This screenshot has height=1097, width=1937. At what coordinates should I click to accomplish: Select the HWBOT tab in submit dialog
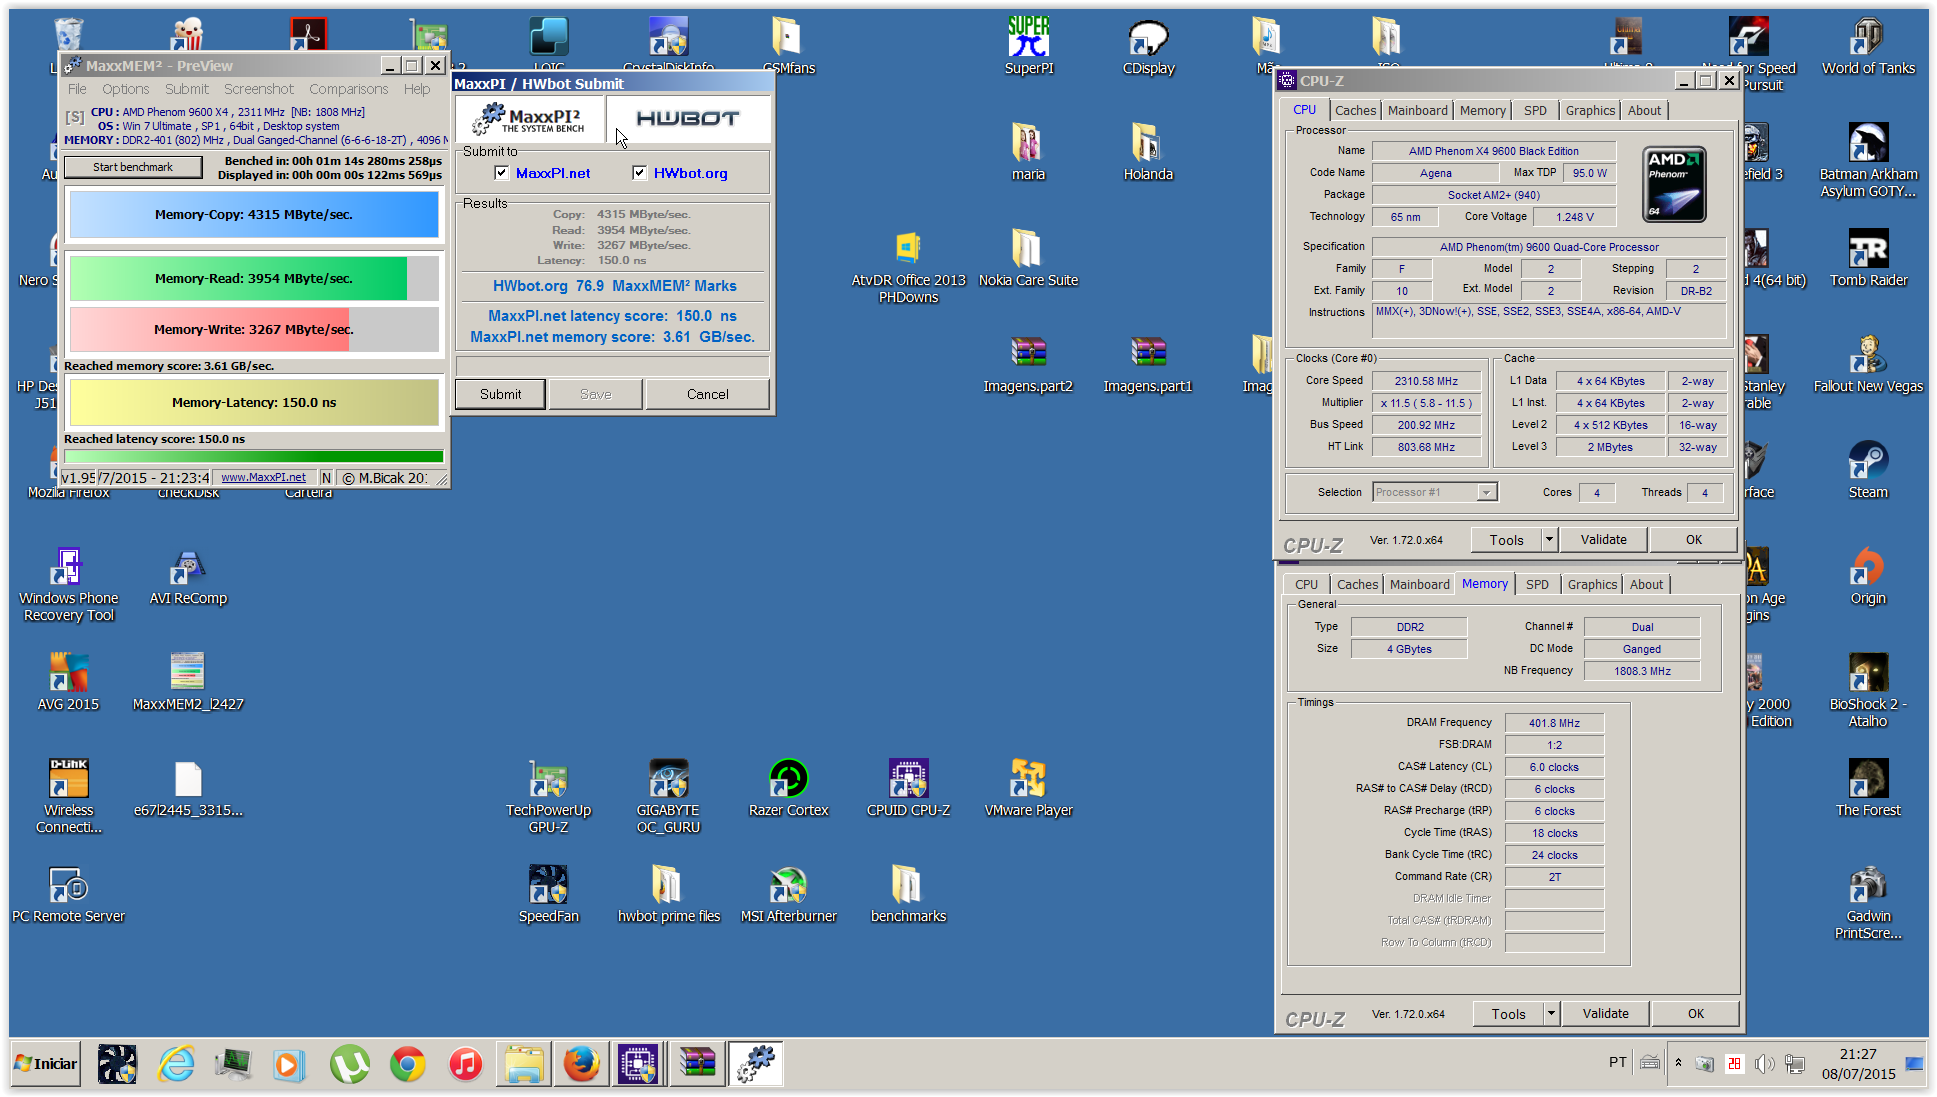pyautogui.click(x=687, y=119)
